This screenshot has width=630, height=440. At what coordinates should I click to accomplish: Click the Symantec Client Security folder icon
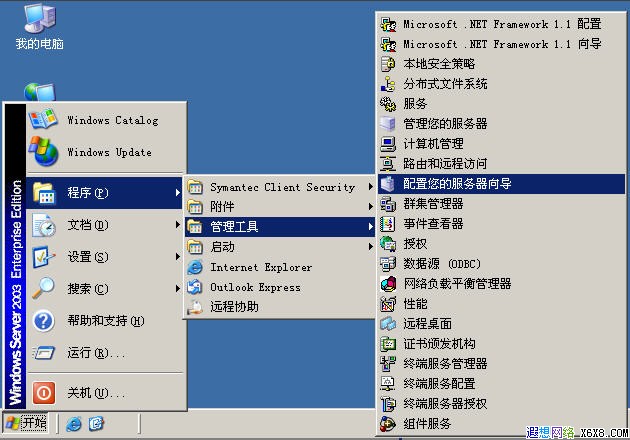tap(195, 187)
